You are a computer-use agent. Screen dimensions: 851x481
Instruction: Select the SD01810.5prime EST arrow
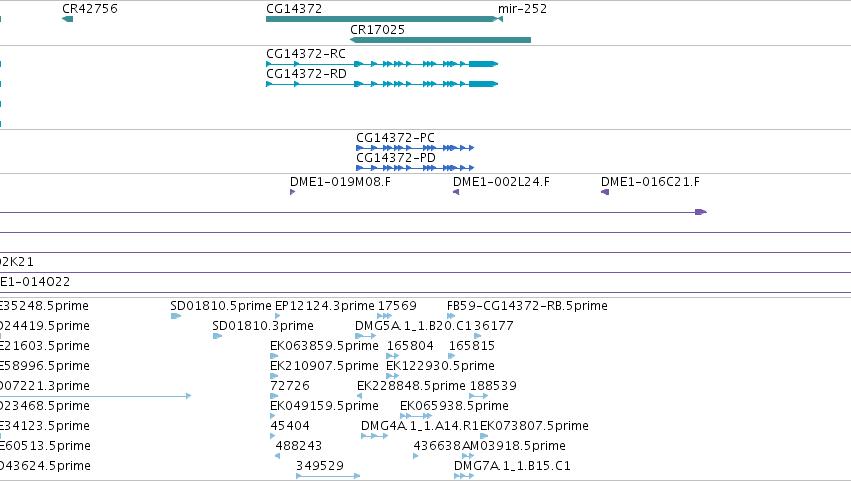point(175,316)
